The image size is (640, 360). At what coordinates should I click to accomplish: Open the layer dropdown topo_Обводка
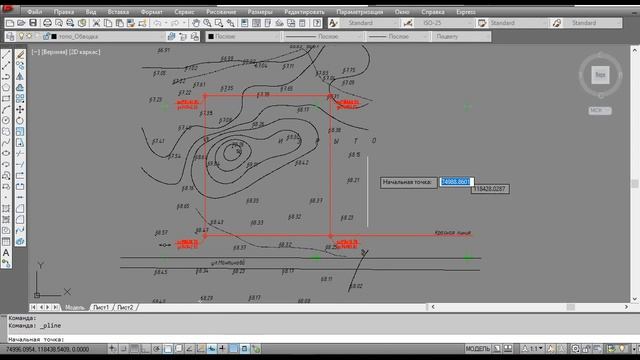point(92,37)
